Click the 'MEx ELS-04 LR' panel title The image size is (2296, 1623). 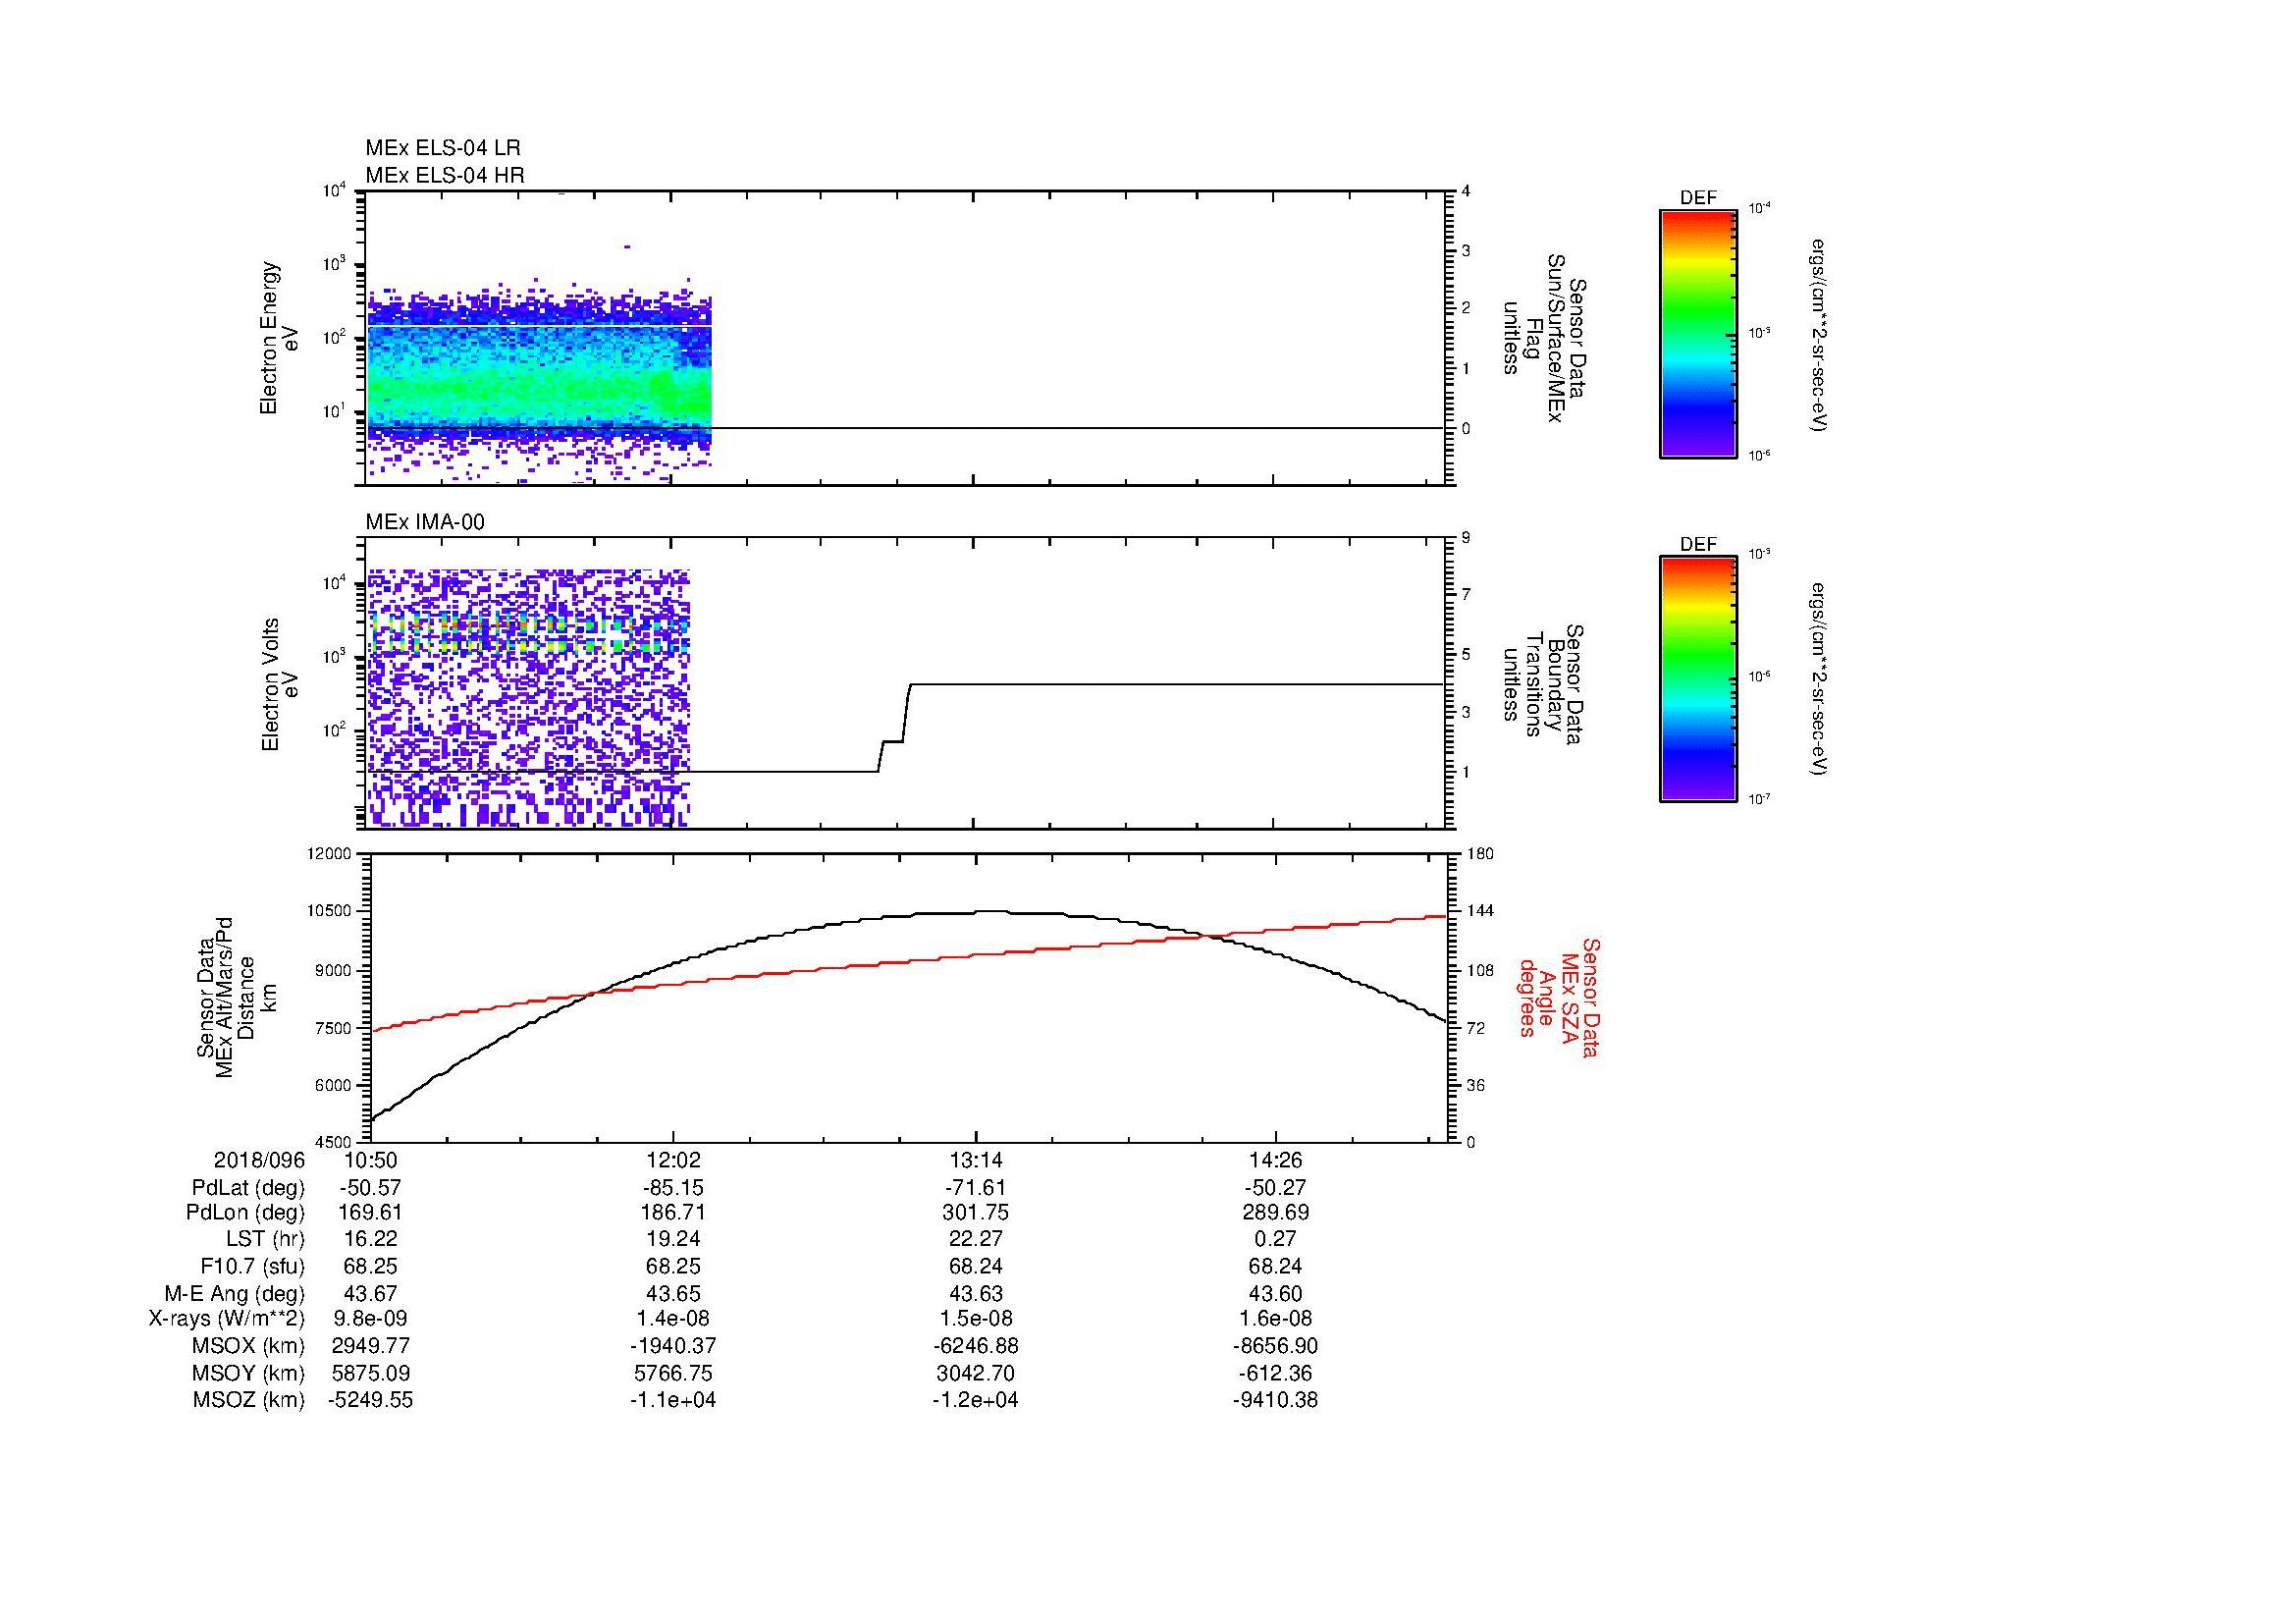[x=442, y=148]
